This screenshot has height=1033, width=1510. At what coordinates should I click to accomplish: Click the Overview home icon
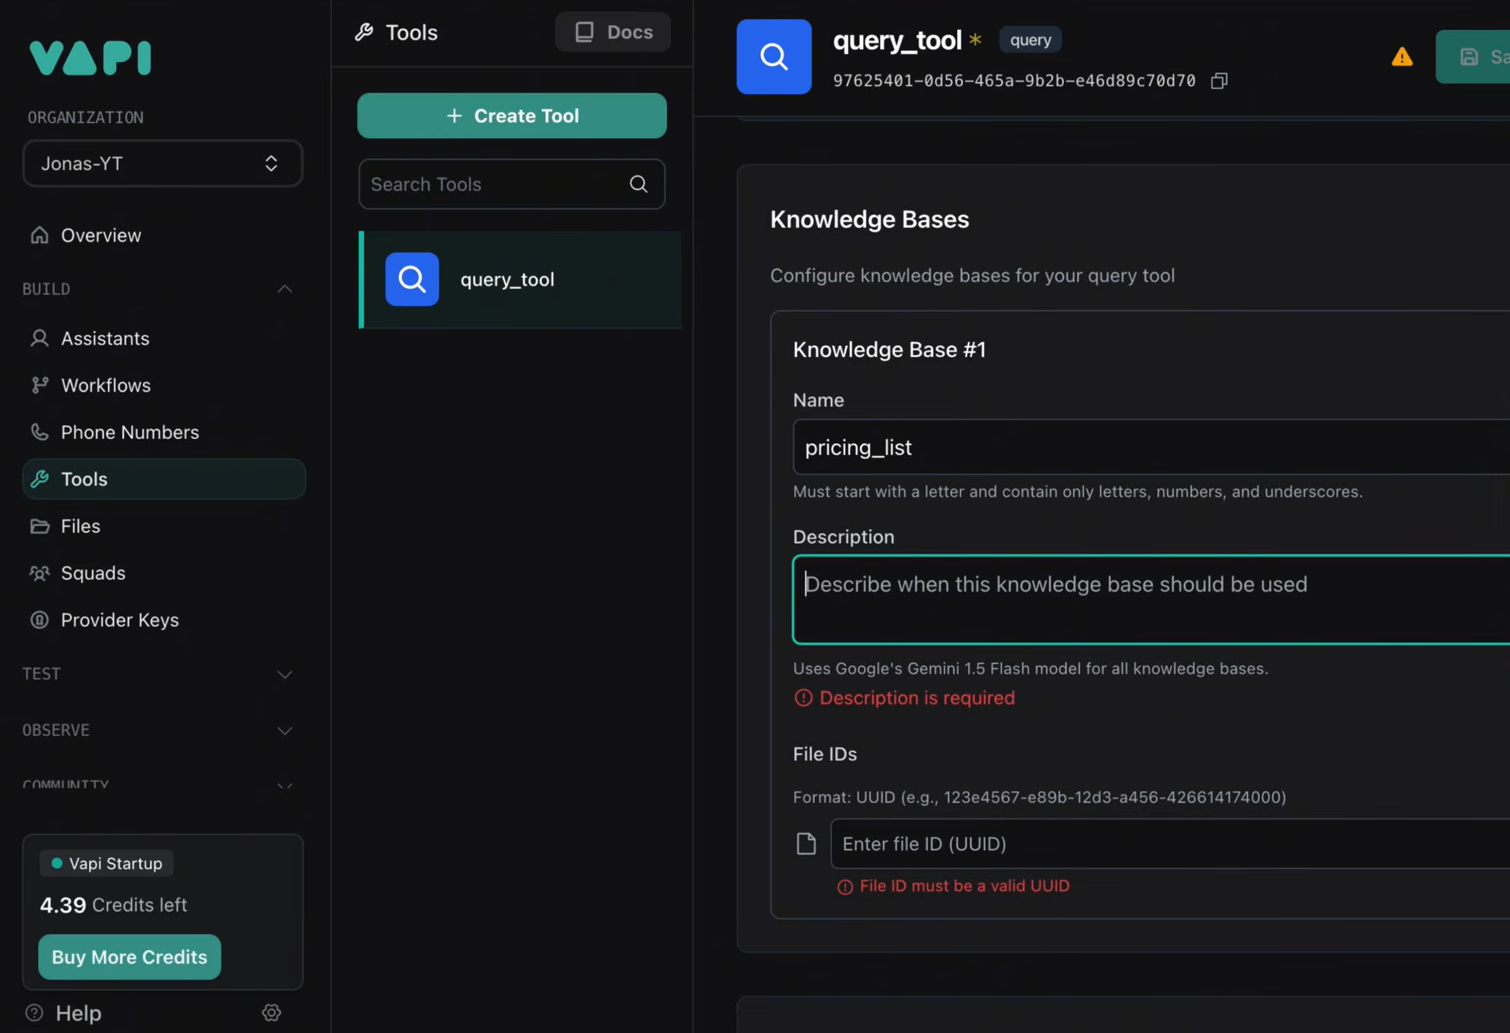click(39, 235)
